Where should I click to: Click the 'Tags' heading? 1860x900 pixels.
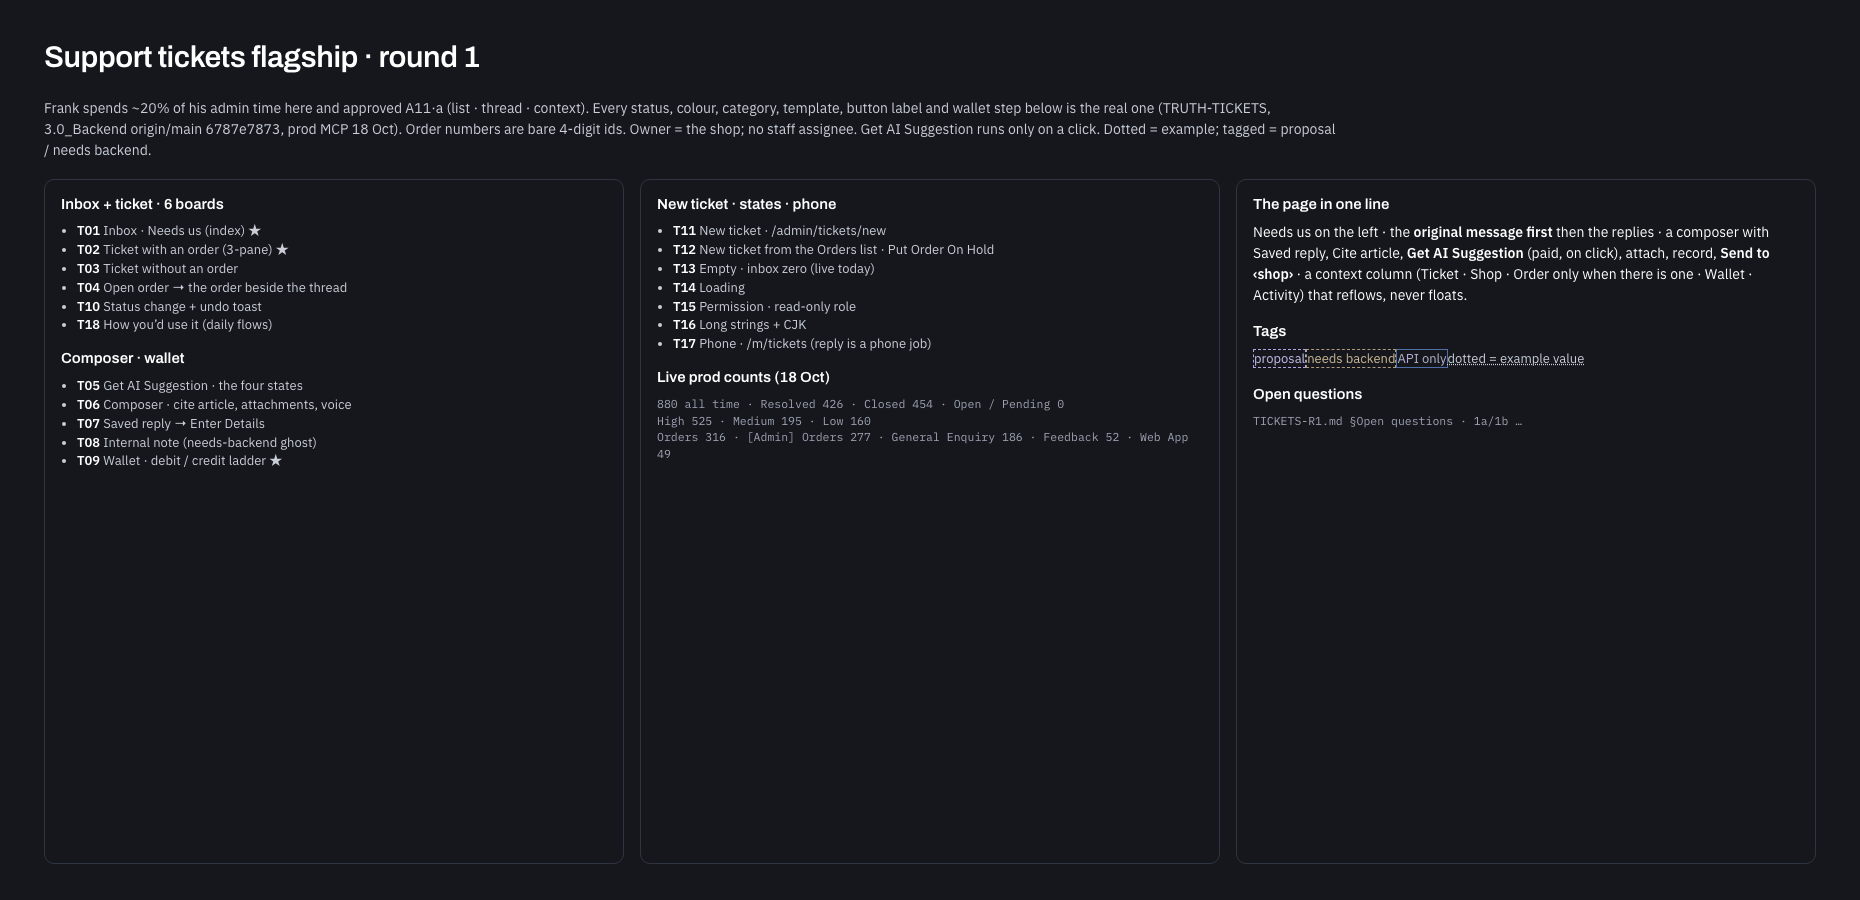tap(1269, 331)
